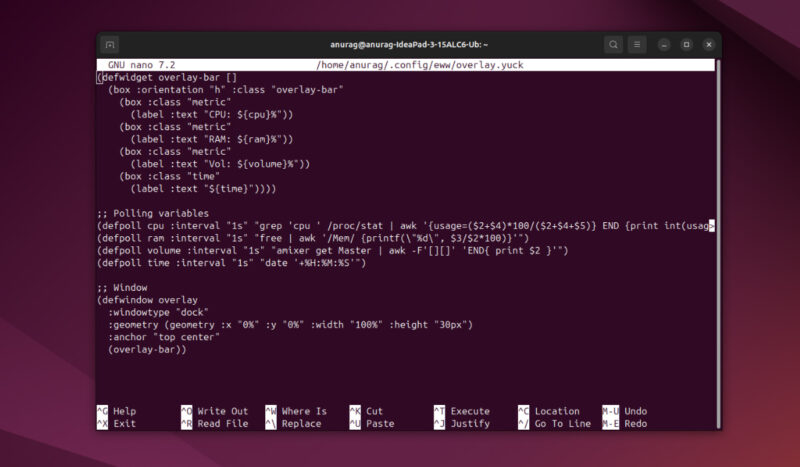Open the new tab icon in terminal title bar

point(110,44)
